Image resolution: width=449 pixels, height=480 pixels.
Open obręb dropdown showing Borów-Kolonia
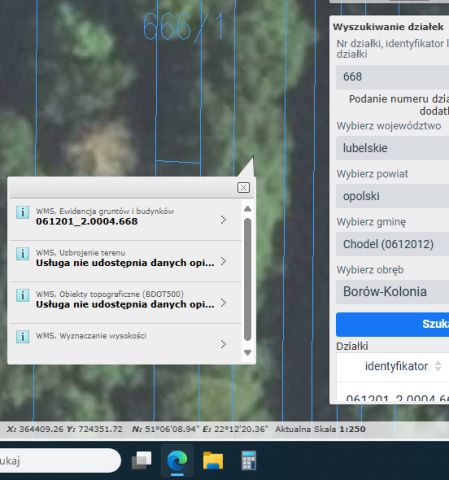[392, 292]
